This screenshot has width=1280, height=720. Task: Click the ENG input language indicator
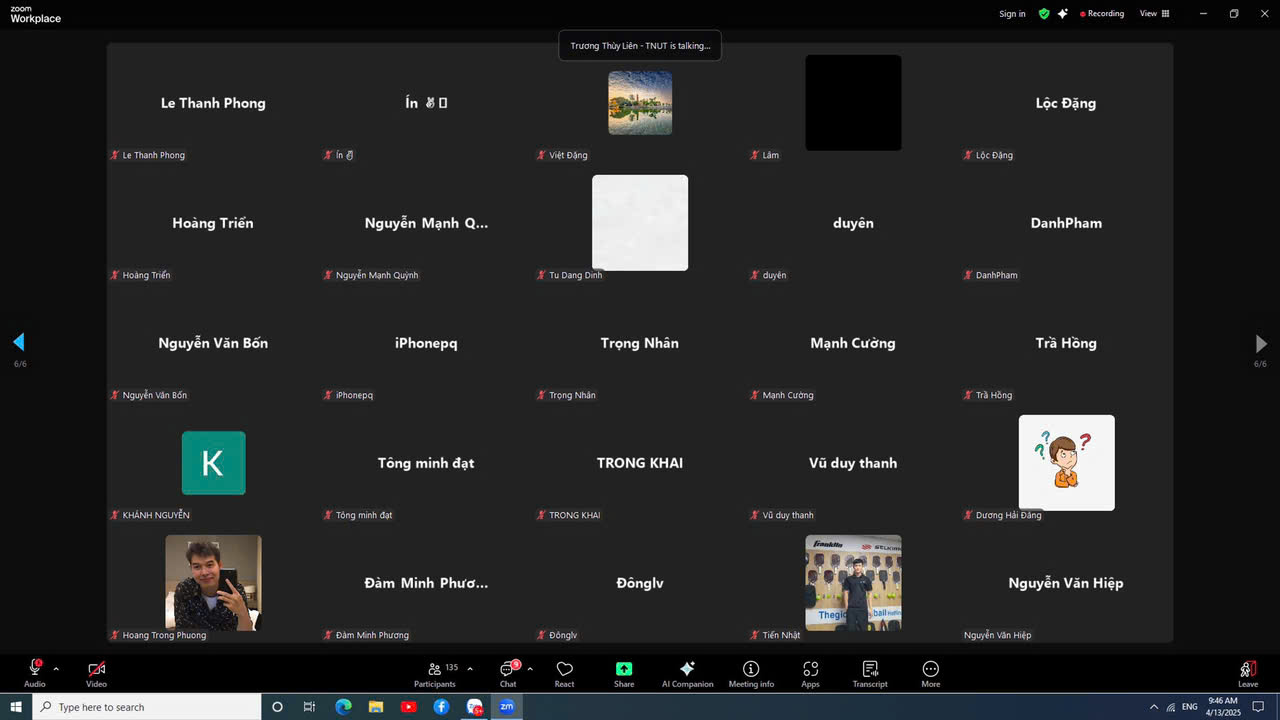pyautogui.click(x=1190, y=707)
